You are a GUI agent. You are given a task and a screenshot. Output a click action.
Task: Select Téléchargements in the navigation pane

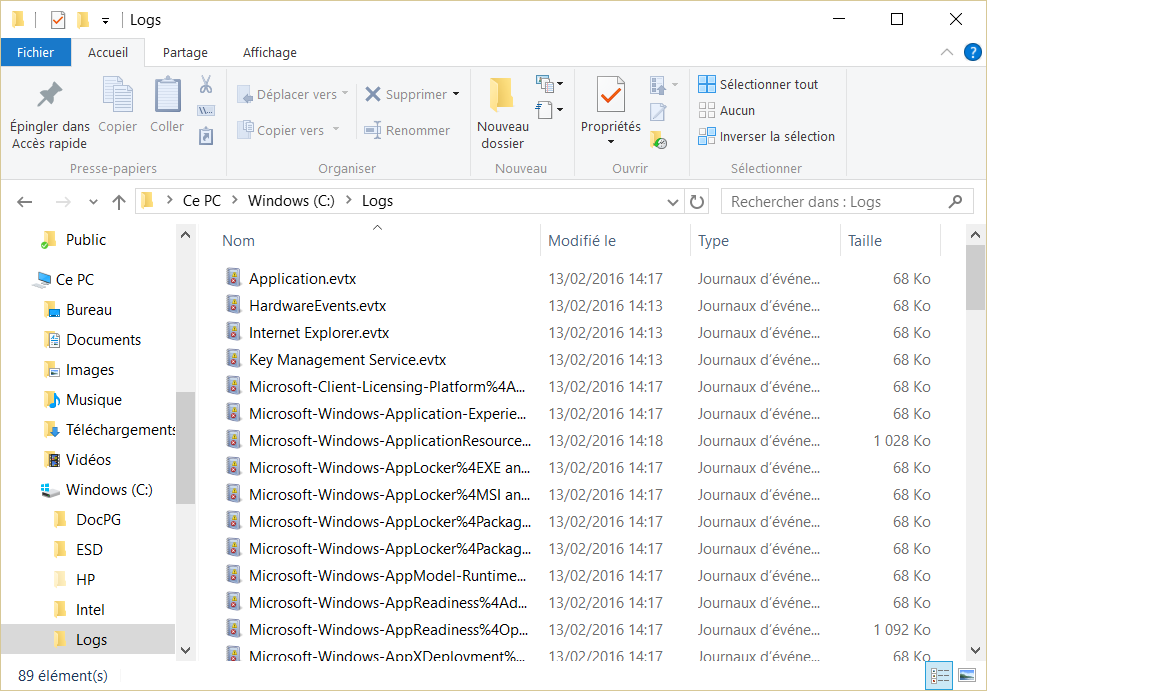109,430
